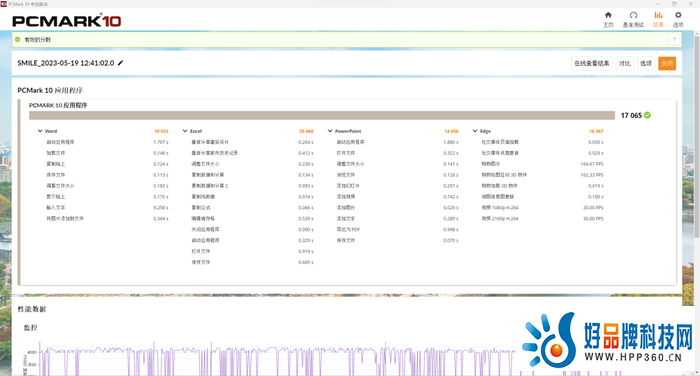This screenshot has height=376, width=700.
Task: Click the 导出为 PDF row under PowerPoint
Action: (397, 230)
